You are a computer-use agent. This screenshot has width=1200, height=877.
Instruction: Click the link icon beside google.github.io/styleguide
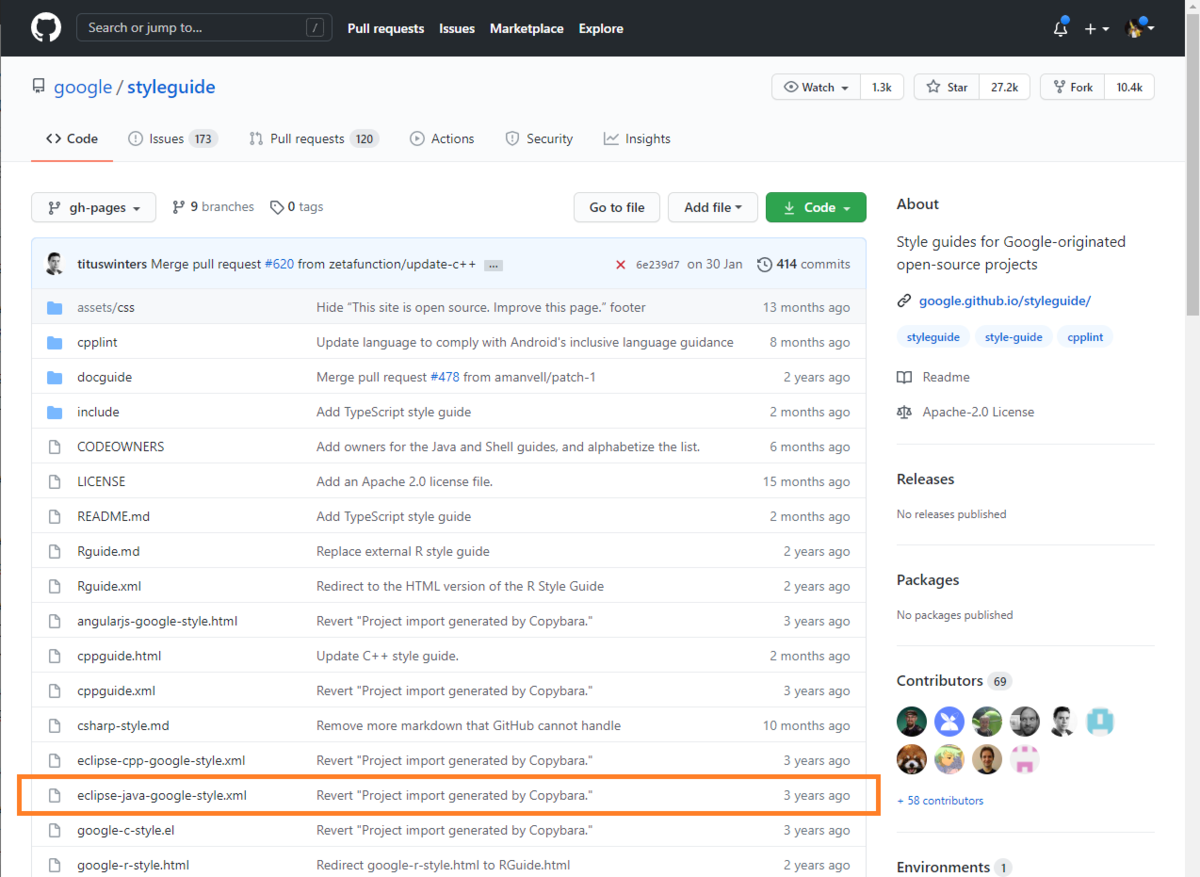coord(904,300)
